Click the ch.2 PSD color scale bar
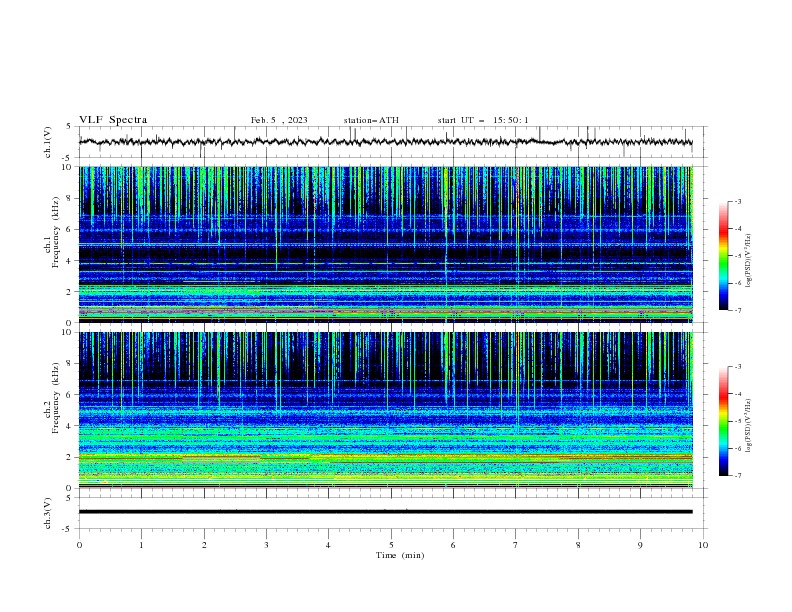Viewport: 792px width, 612px height. click(724, 421)
